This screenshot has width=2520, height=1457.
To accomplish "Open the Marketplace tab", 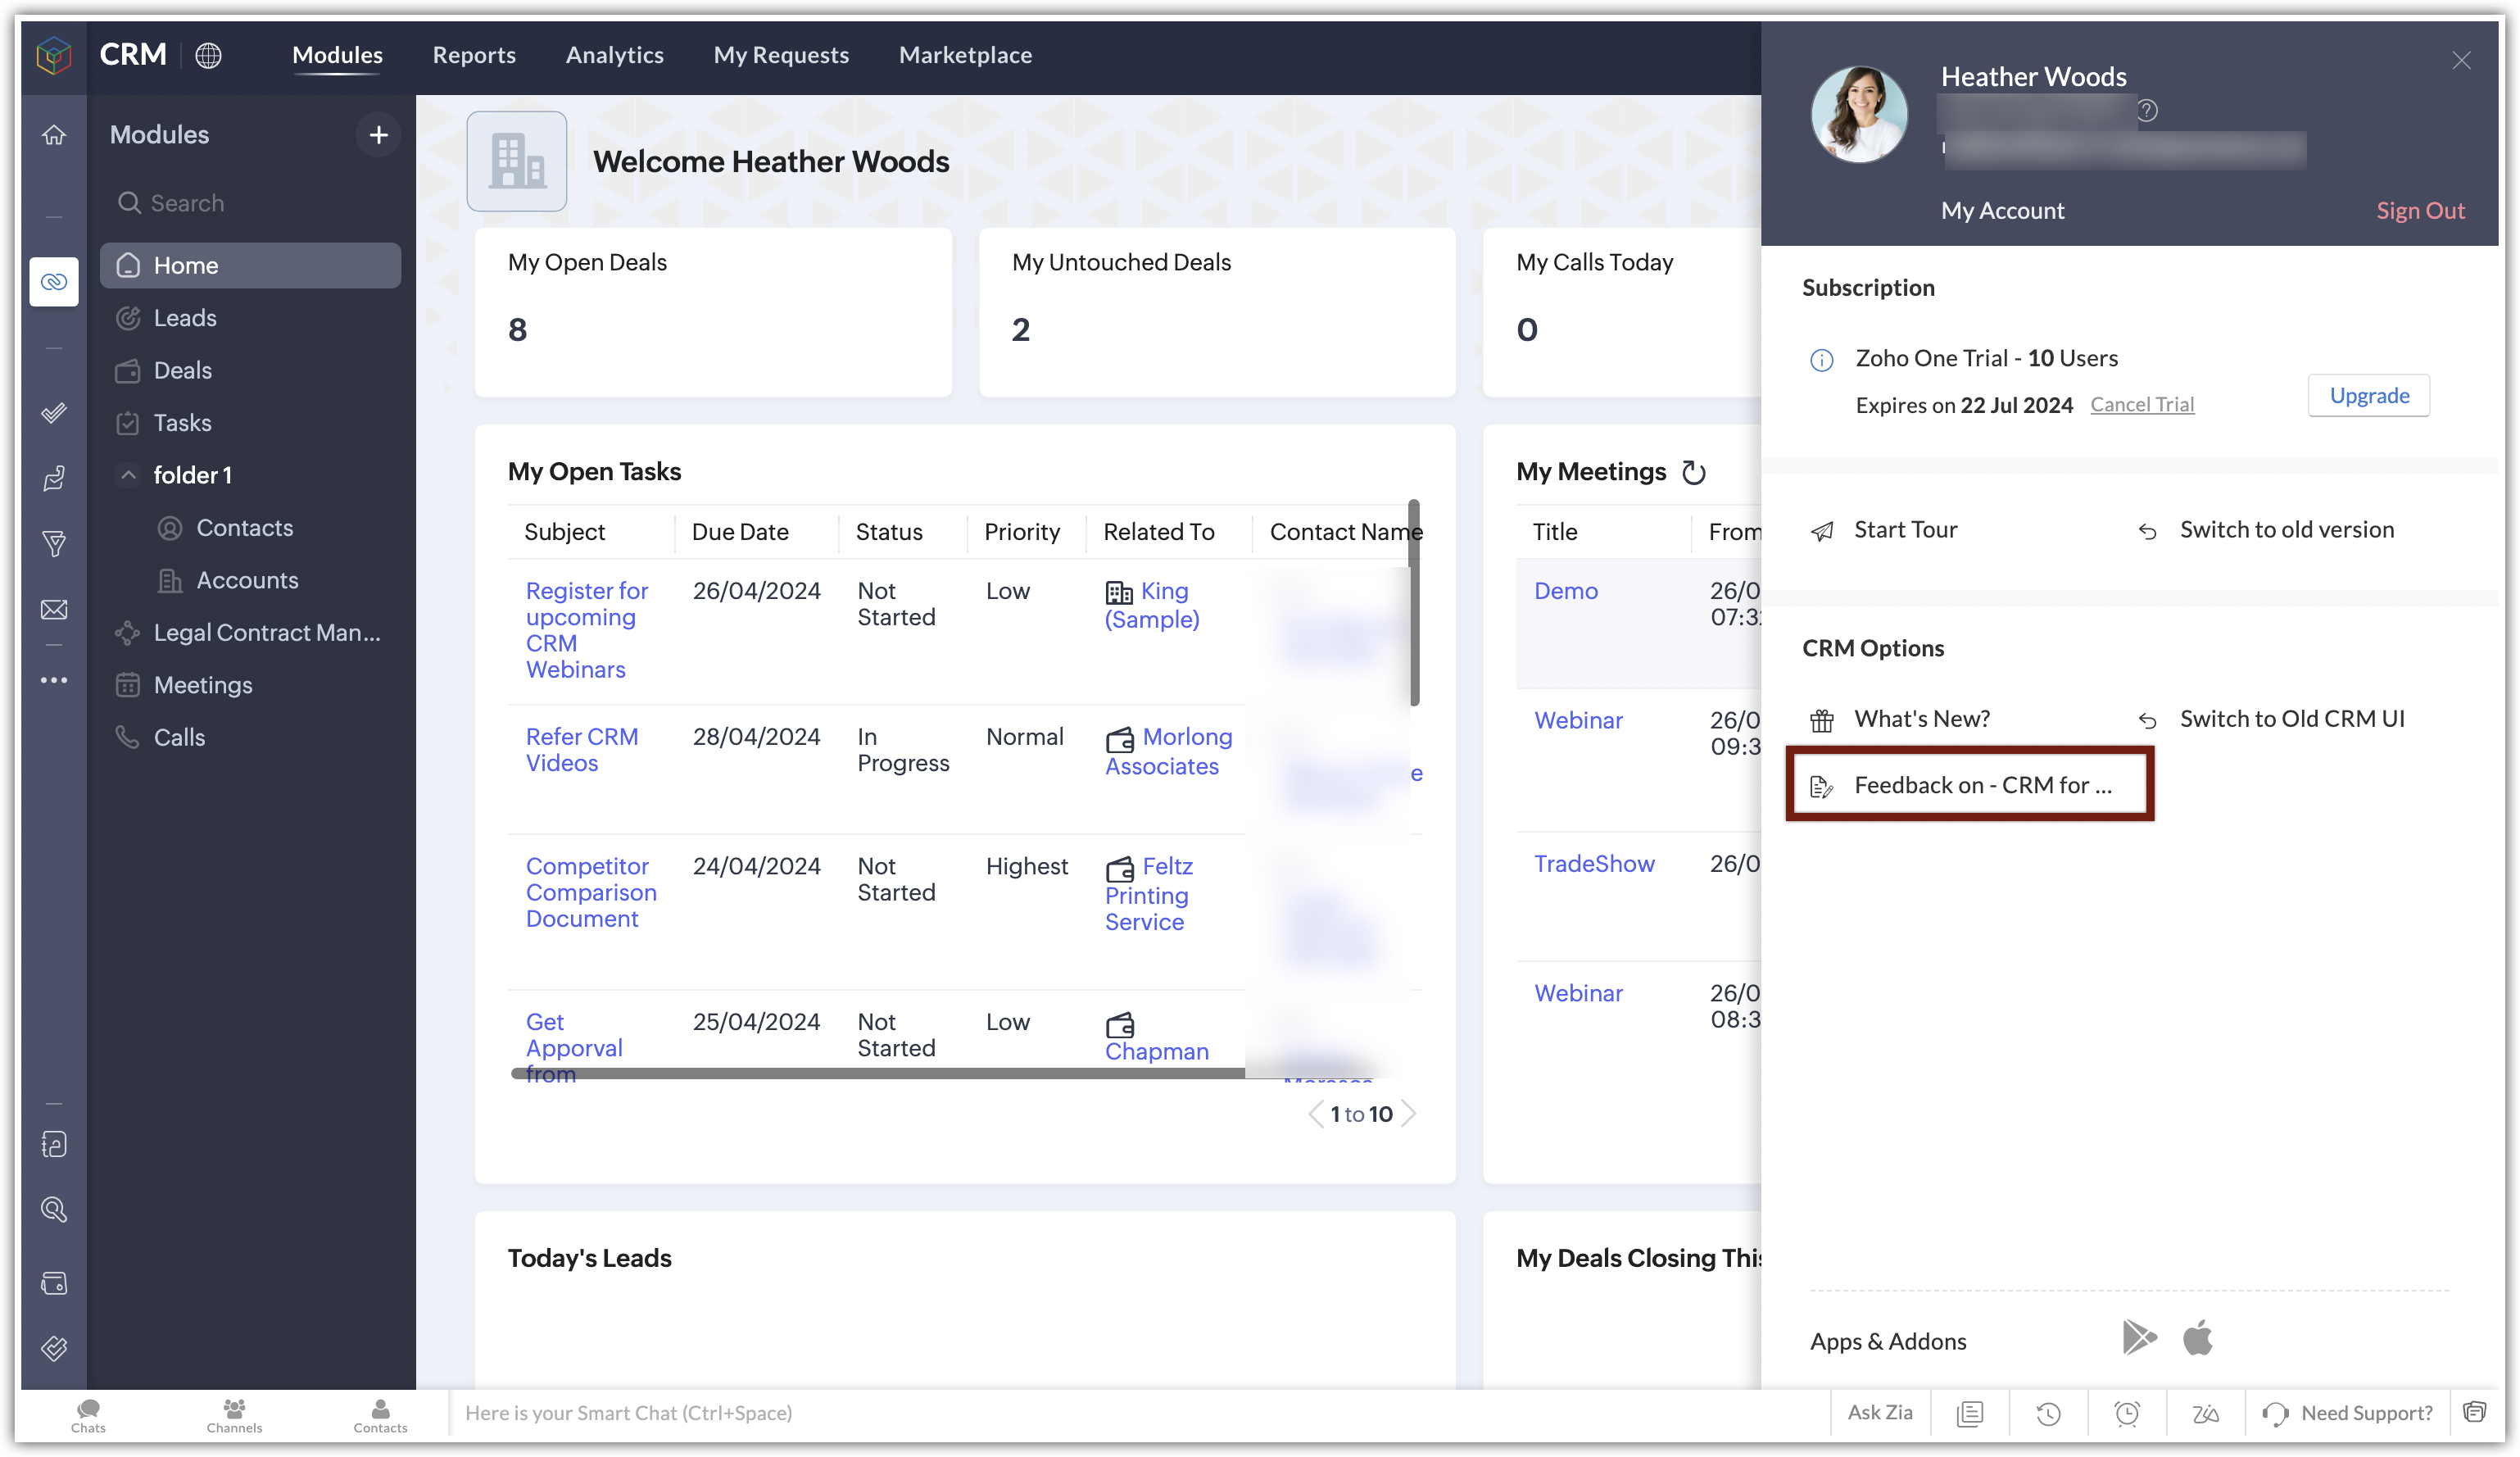I will coord(965,55).
